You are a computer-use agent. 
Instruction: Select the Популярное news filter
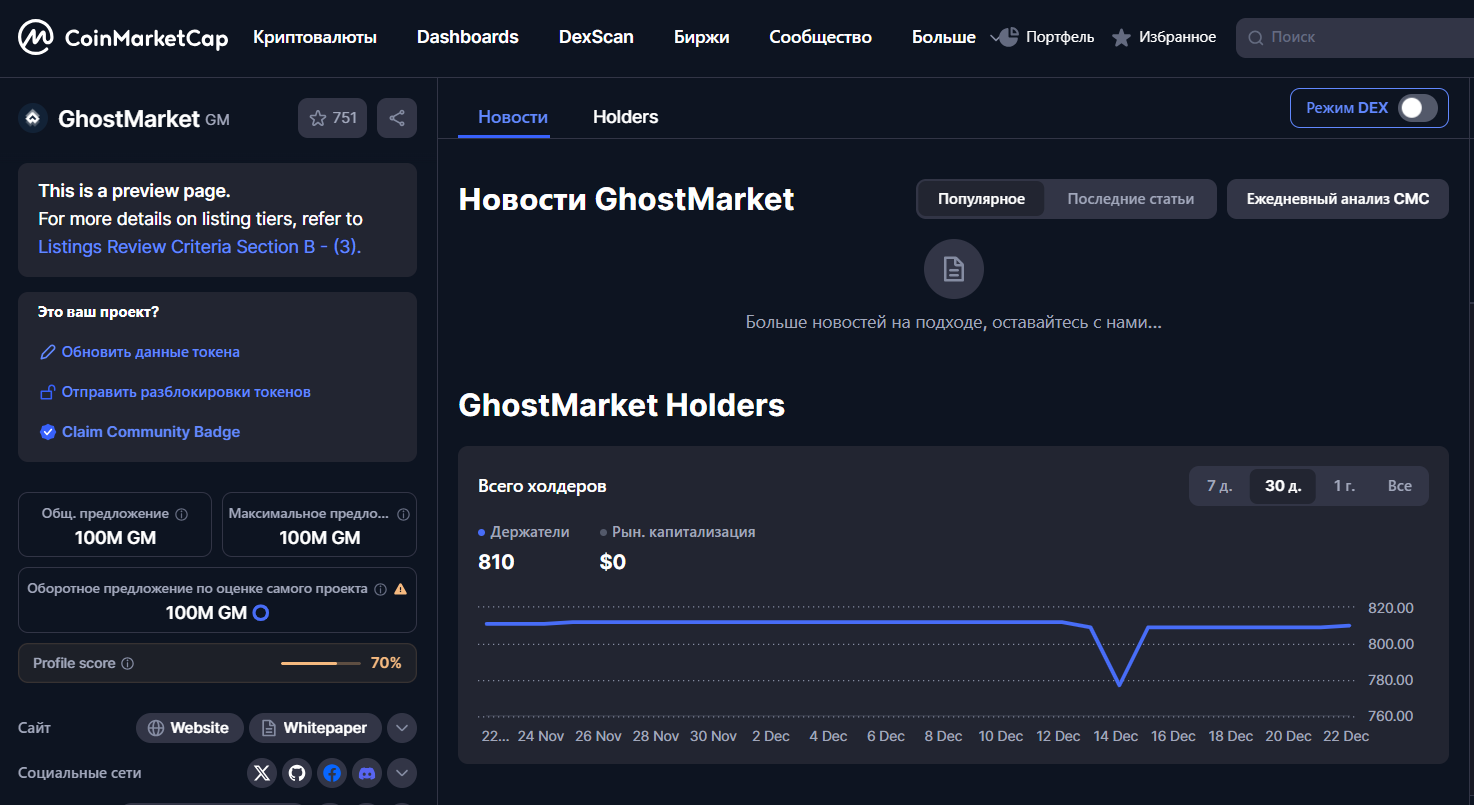[x=981, y=199]
